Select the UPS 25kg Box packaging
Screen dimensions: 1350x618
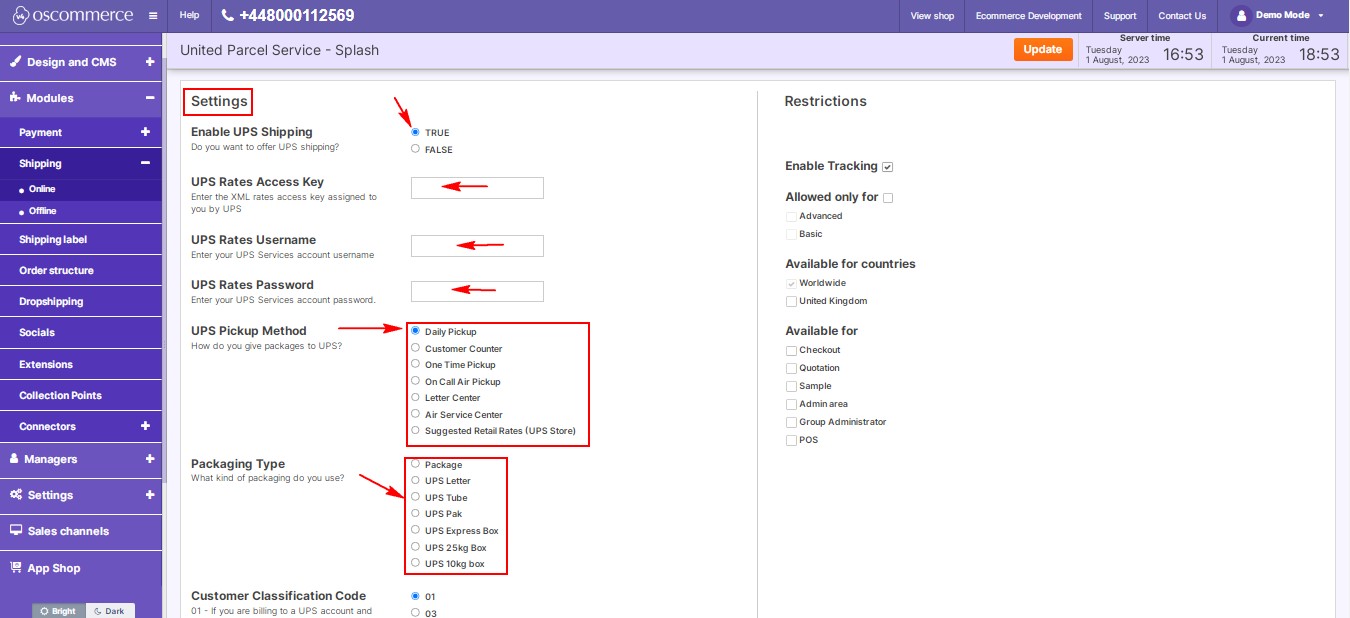tap(415, 547)
